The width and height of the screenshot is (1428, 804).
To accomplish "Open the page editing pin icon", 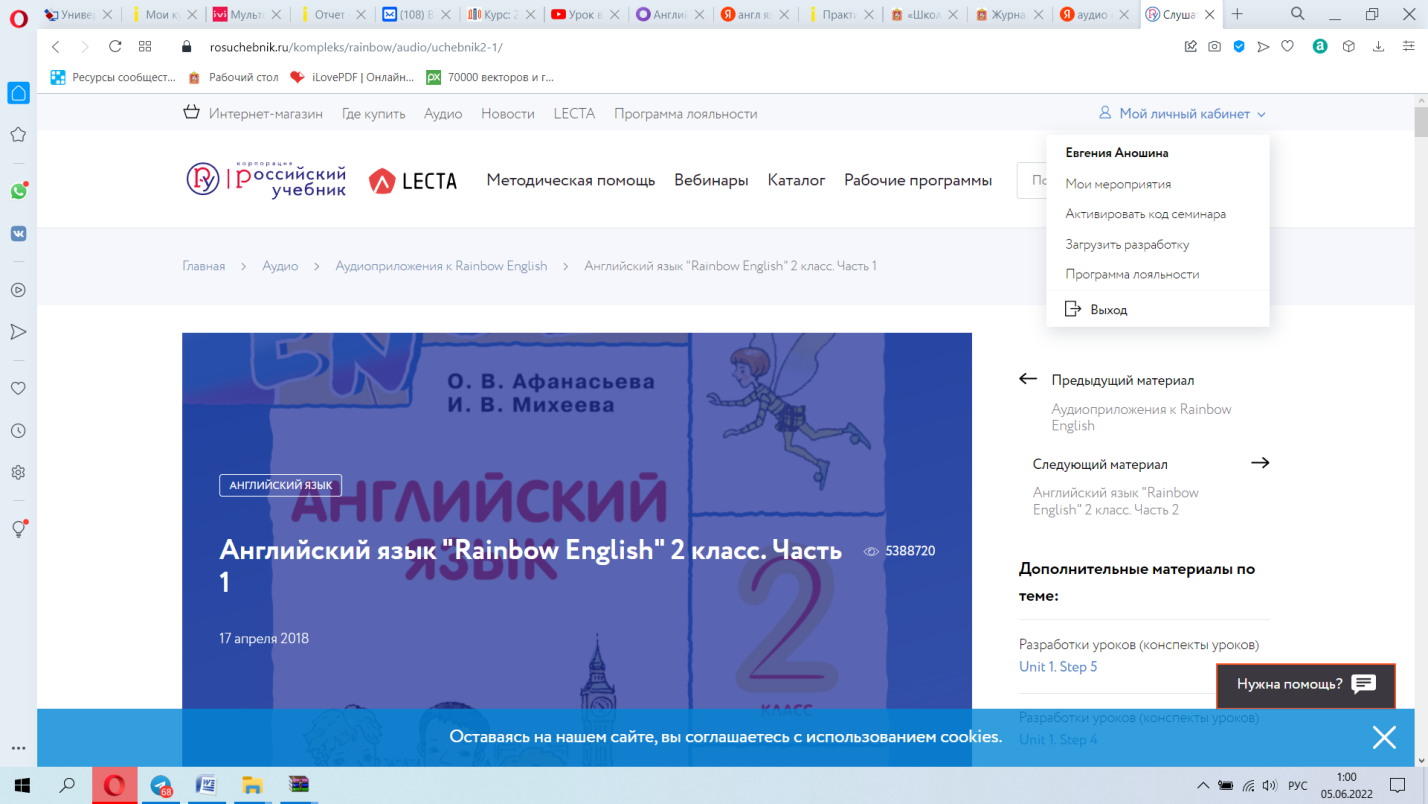I will (x=1190, y=46).
